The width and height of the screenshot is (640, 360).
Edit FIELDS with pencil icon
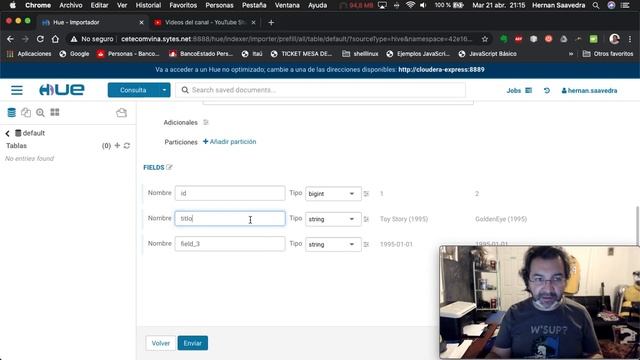[169, 167]
